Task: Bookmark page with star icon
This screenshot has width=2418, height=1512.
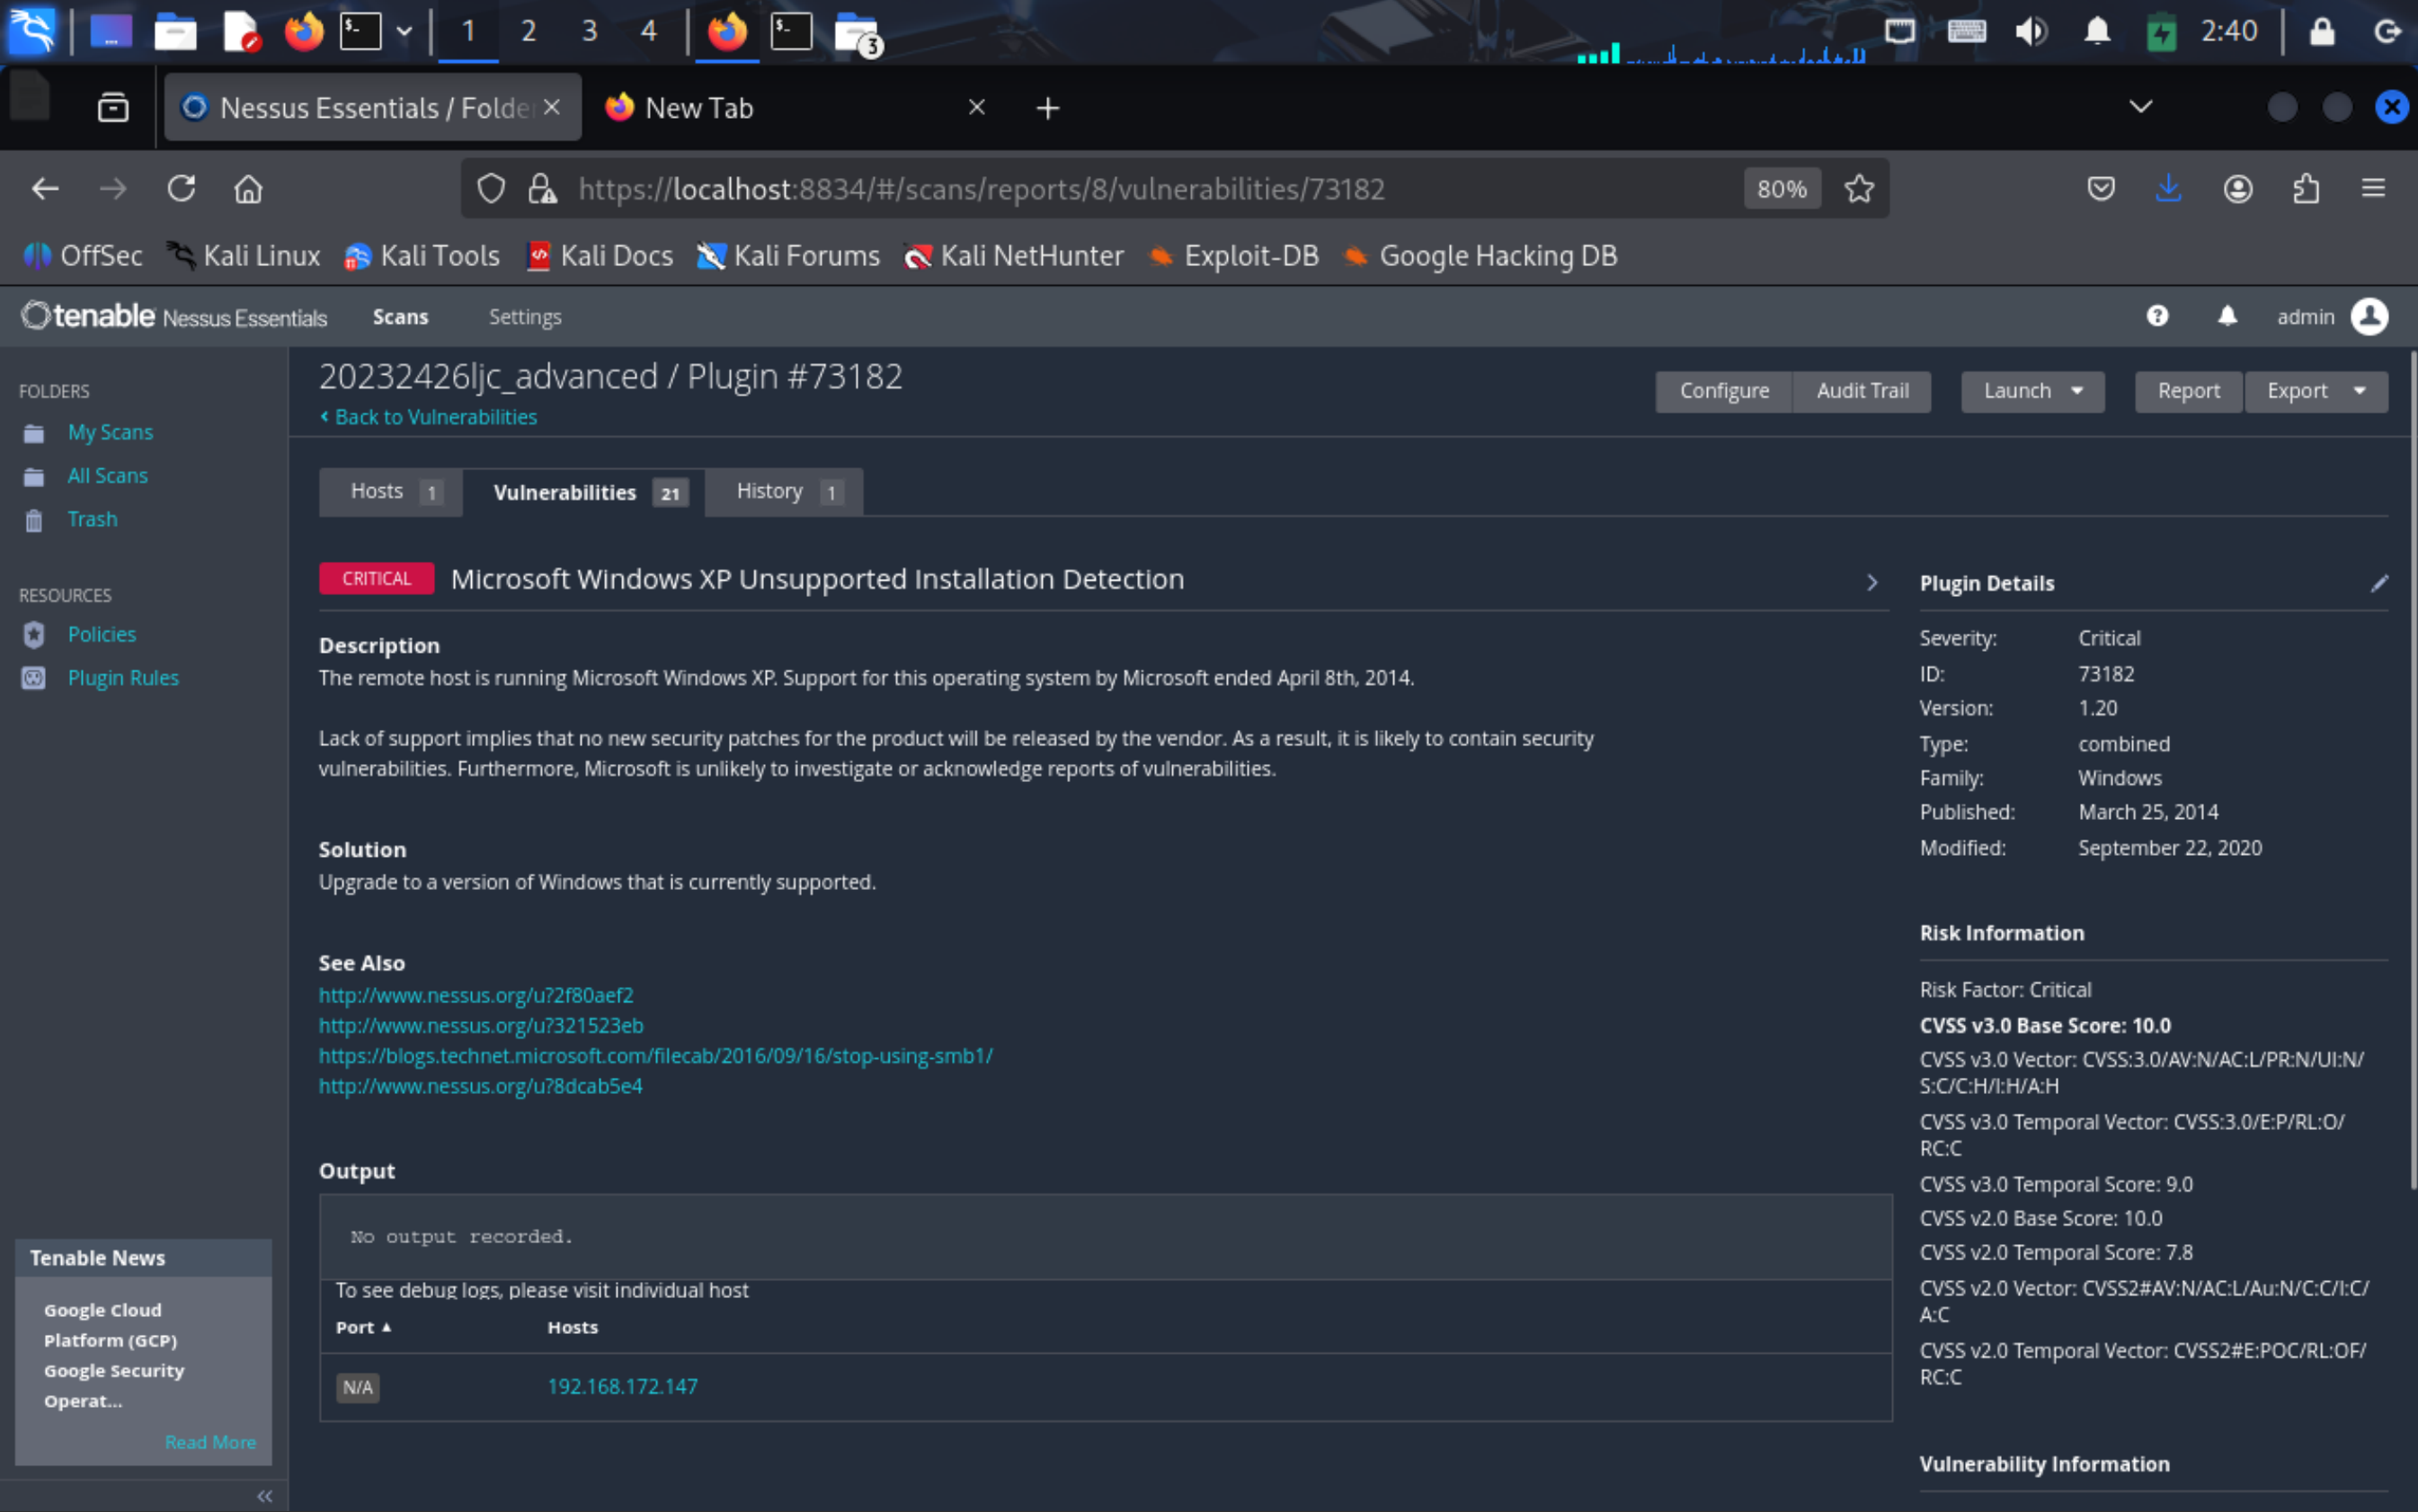Action: (x=1859, y=188)
